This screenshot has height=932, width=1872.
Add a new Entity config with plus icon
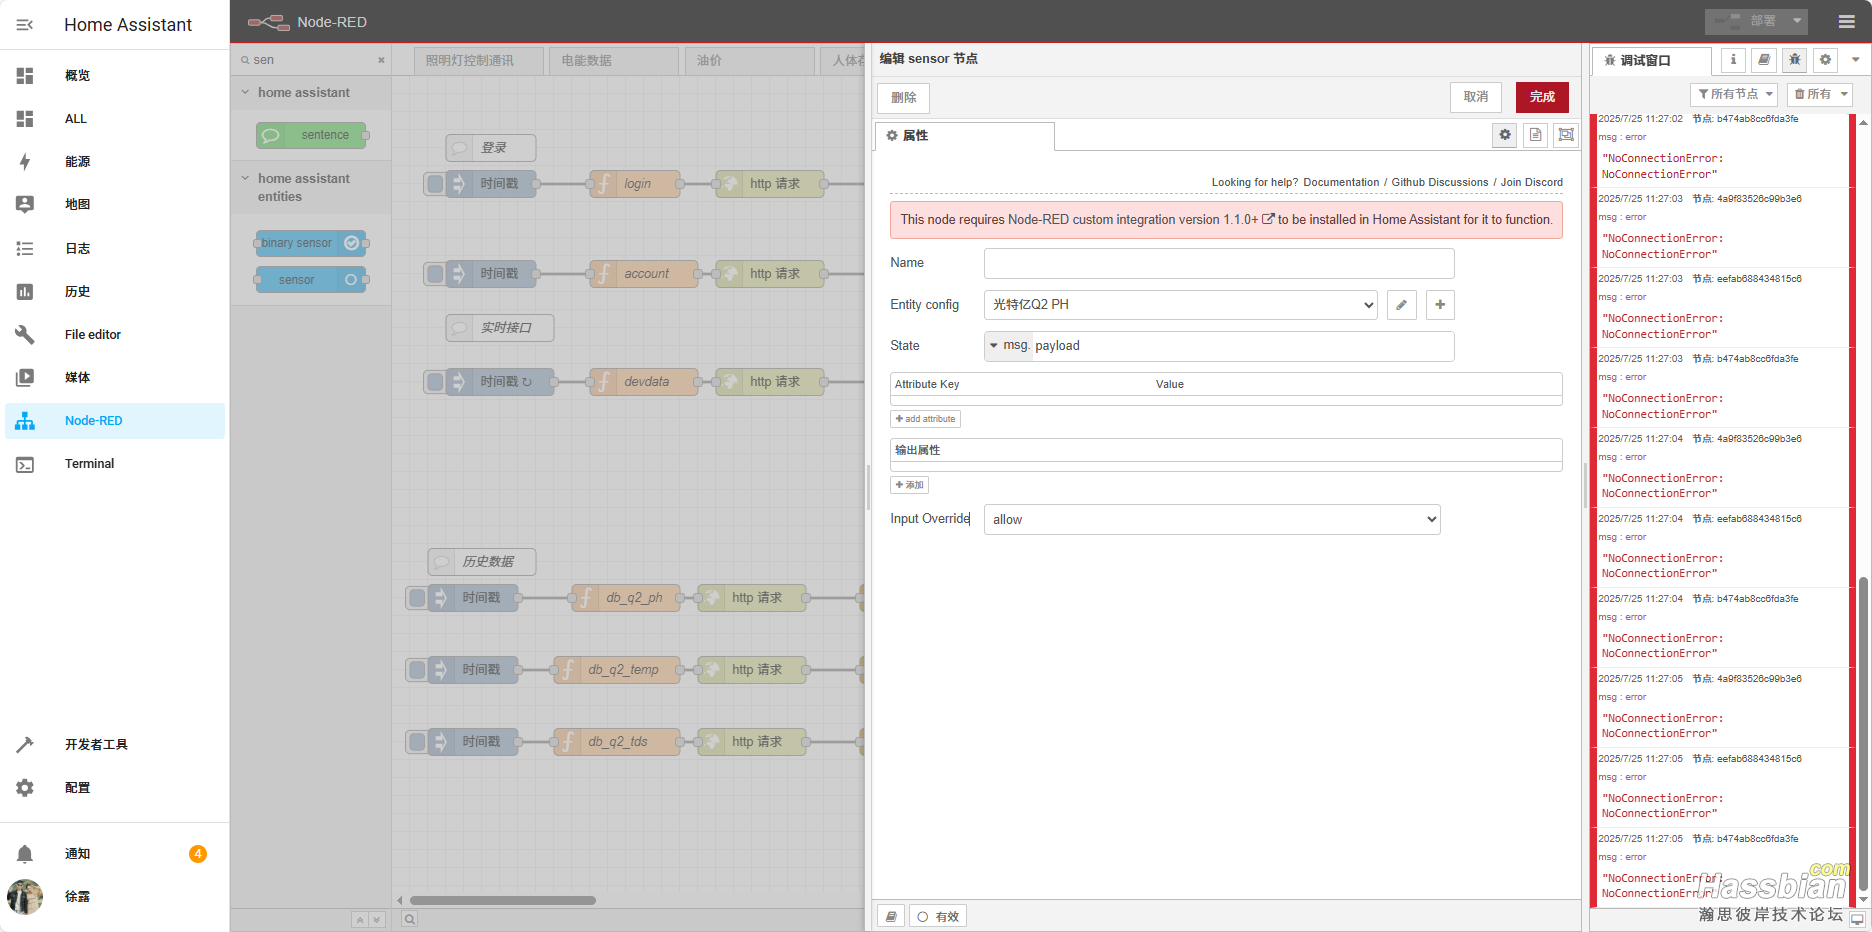[x=1440, y=305]
